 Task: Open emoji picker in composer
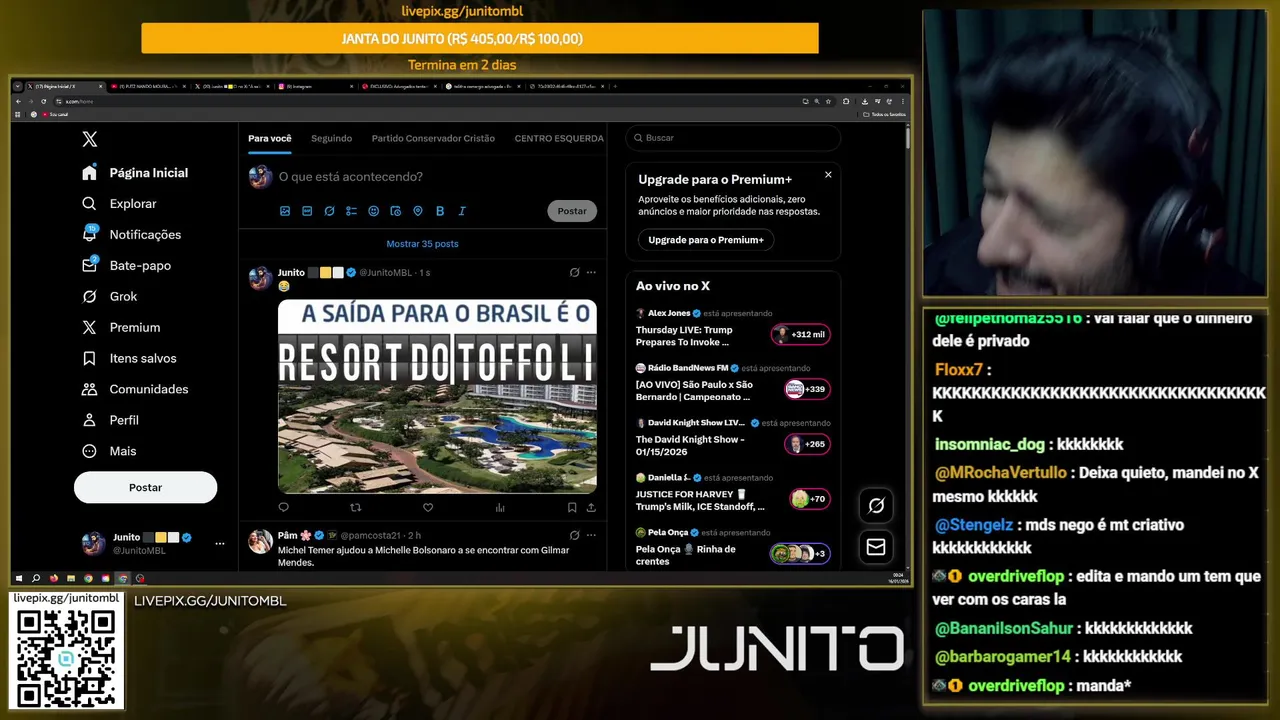374,211
